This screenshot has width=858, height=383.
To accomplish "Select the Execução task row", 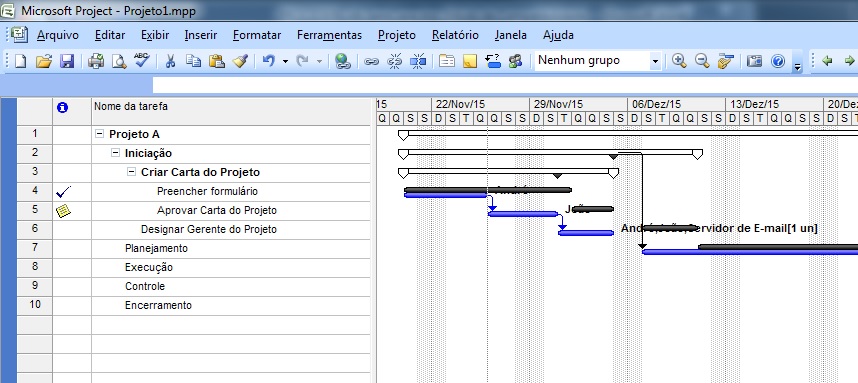I will (149, 267).
